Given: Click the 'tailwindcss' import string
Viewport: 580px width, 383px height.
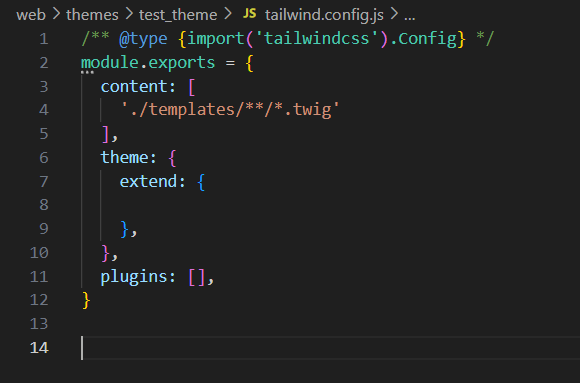Looking at the screenshot, I should coord(316,38).
